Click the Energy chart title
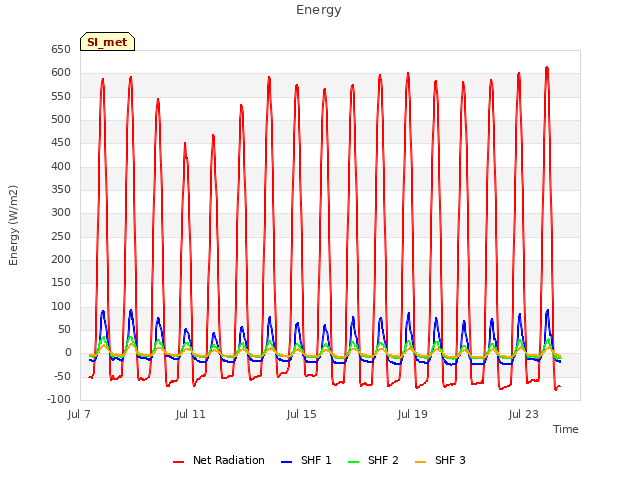The height and width of the screenshot is (480, 640). pyautogui.click(x=319, y=10)
